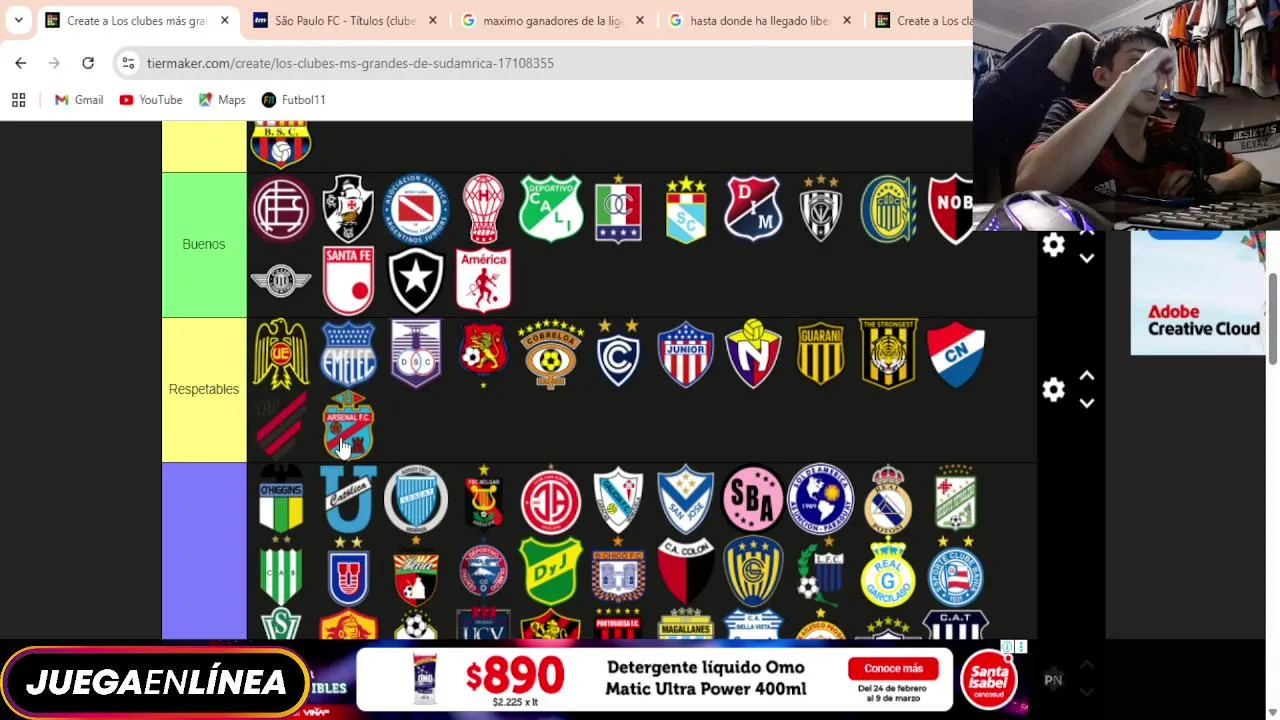
Task: Select the Independiente Medellín DIM crest
Action: coord(753,209)
